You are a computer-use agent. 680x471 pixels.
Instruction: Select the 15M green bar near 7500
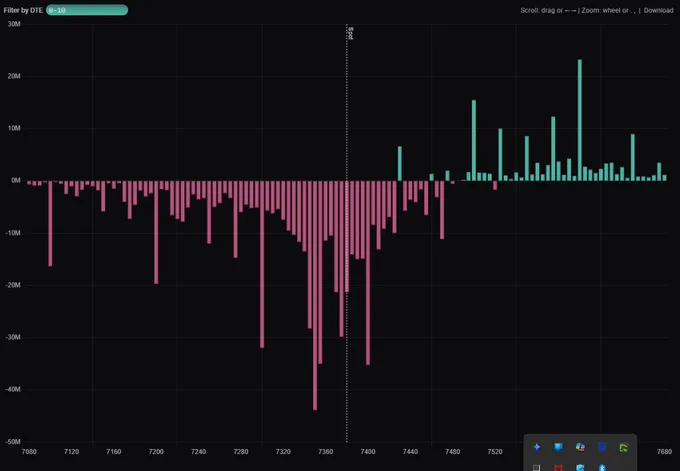point(474,141)
